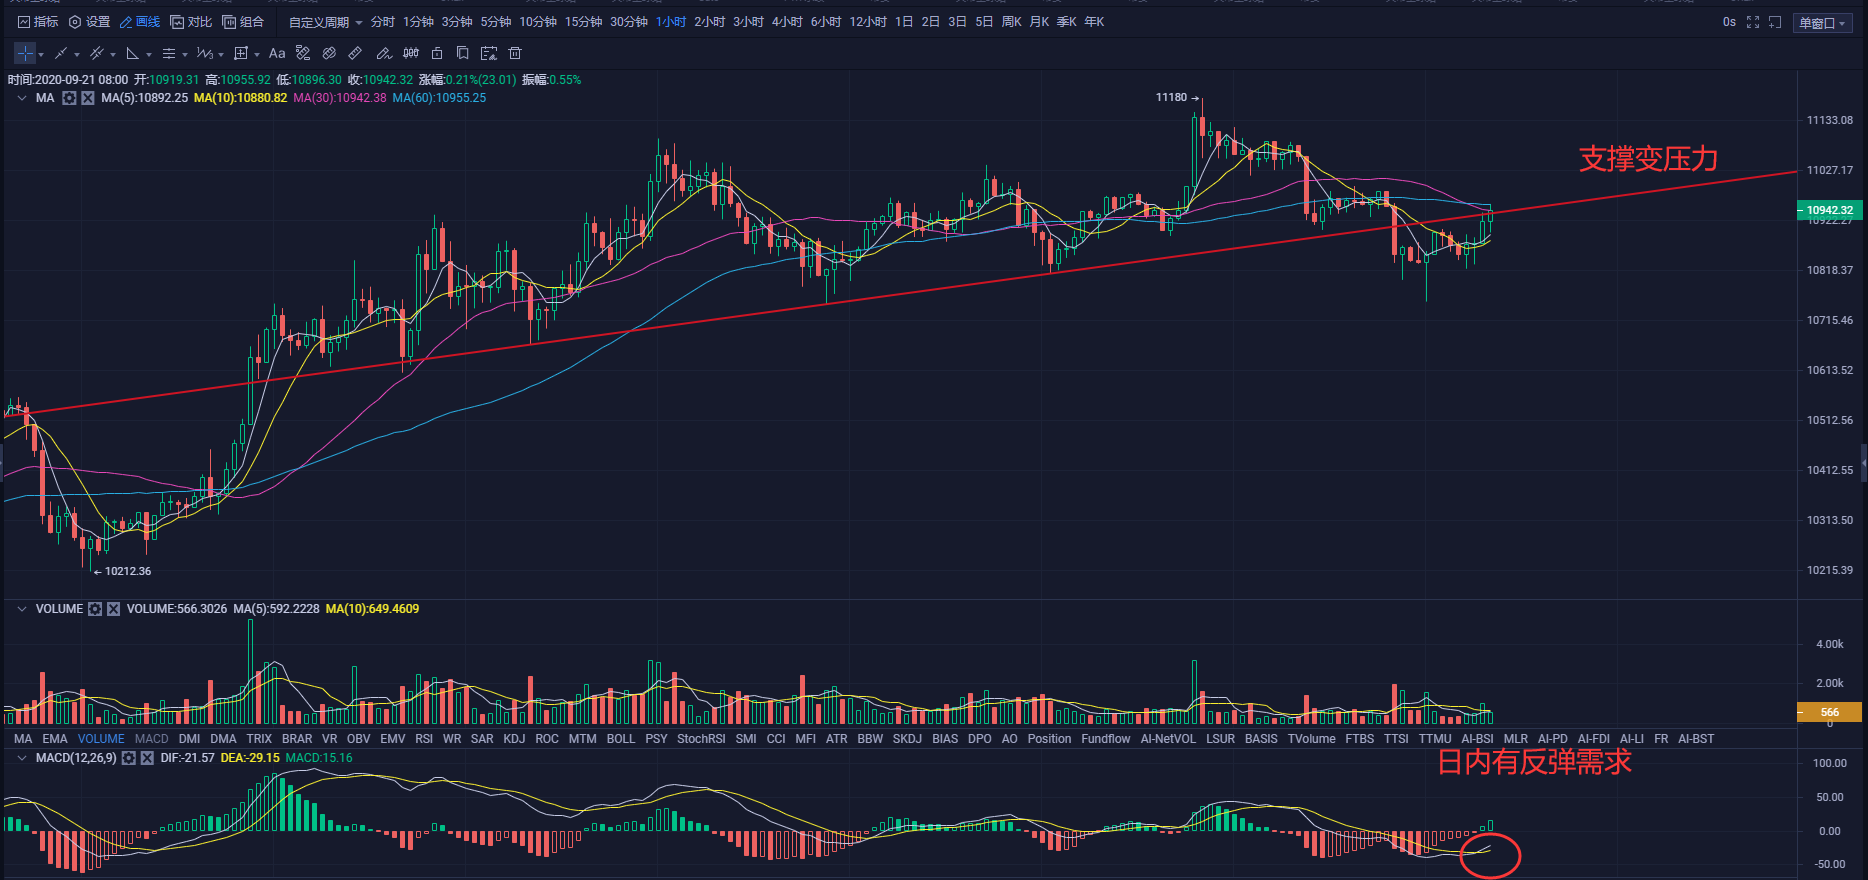Image resolution: width=1868 pixels, height=880 pixels.
Task: Select the crosshair cursor tool
Action: pyautogui.click(x=25, y=53)
